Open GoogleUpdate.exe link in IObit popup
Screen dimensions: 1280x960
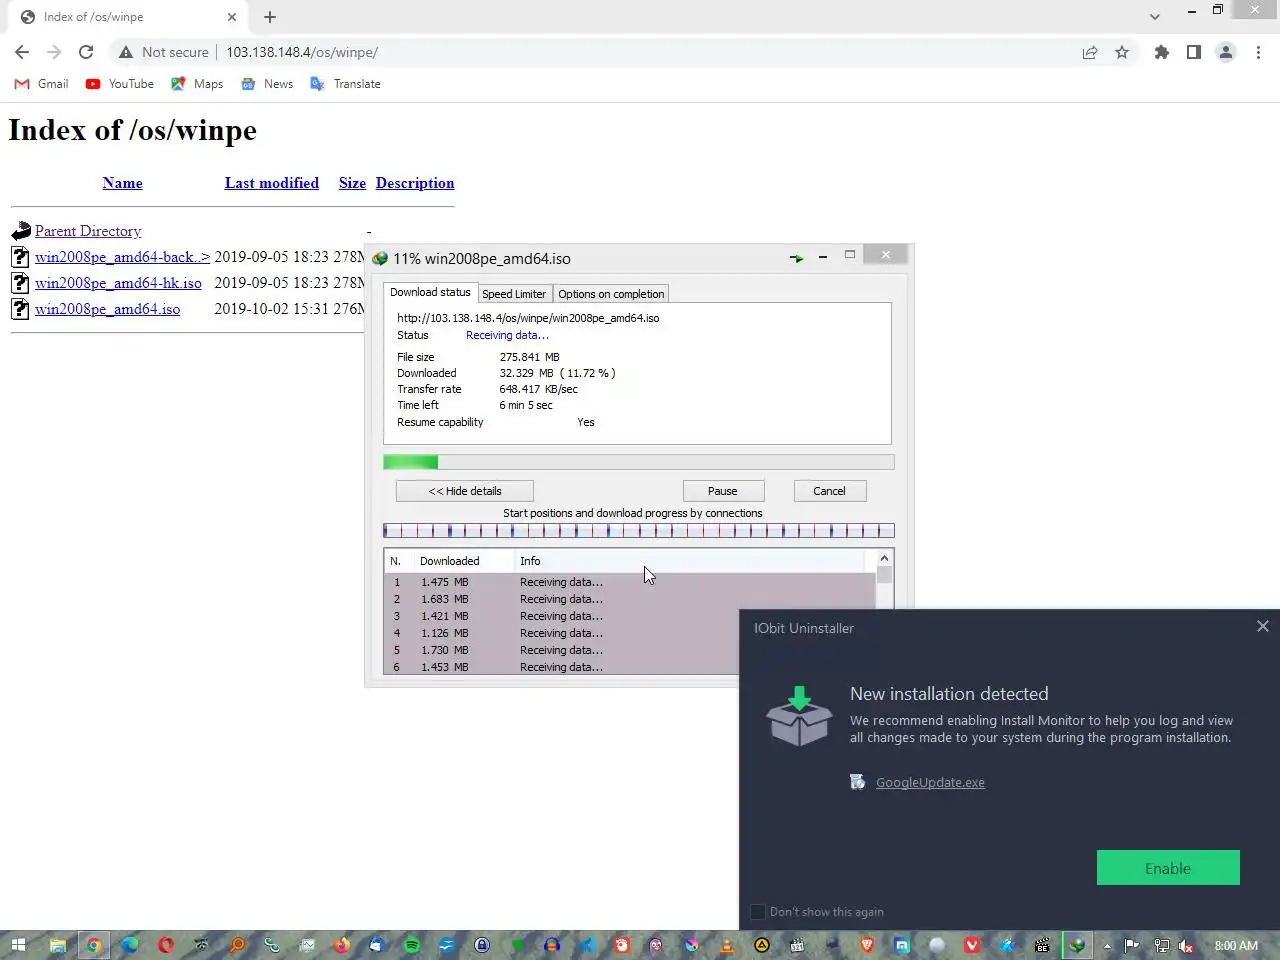(930, 783)
